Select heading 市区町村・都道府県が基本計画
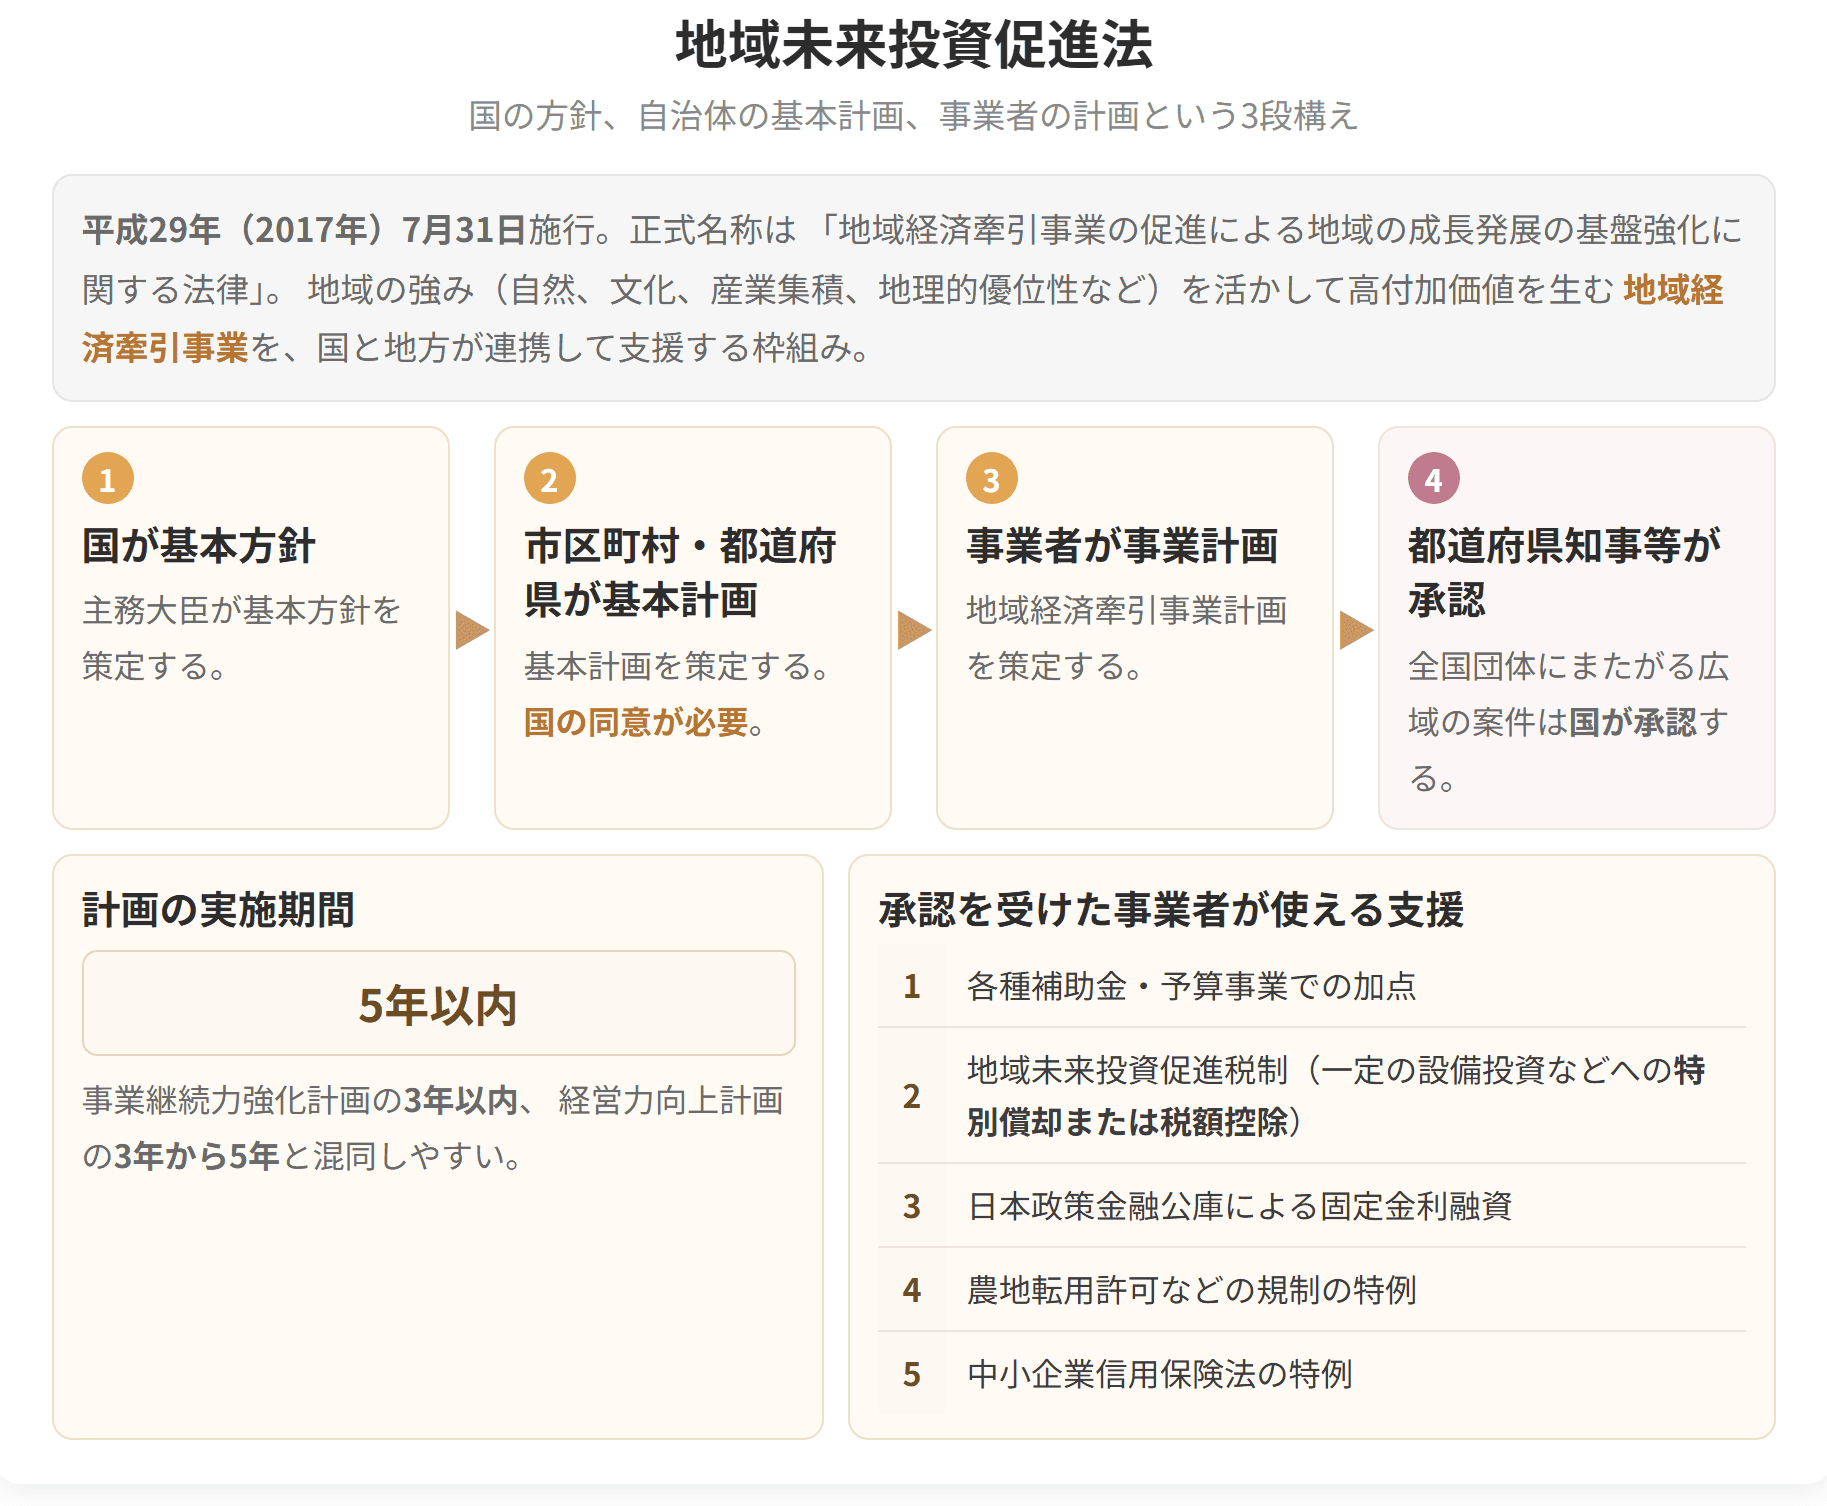The height and width of the screenshot is (1506, 1827). click(680, 573)
